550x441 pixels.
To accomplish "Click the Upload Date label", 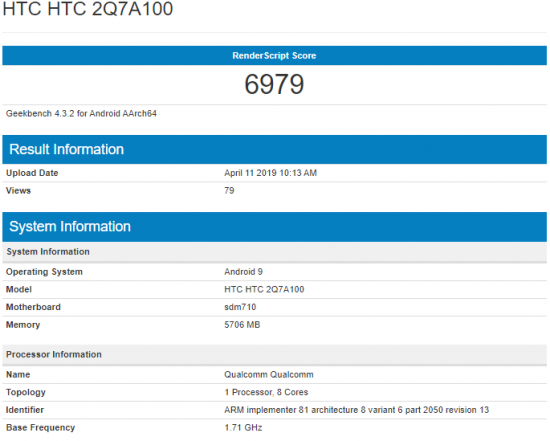I will tap(32, 173).
